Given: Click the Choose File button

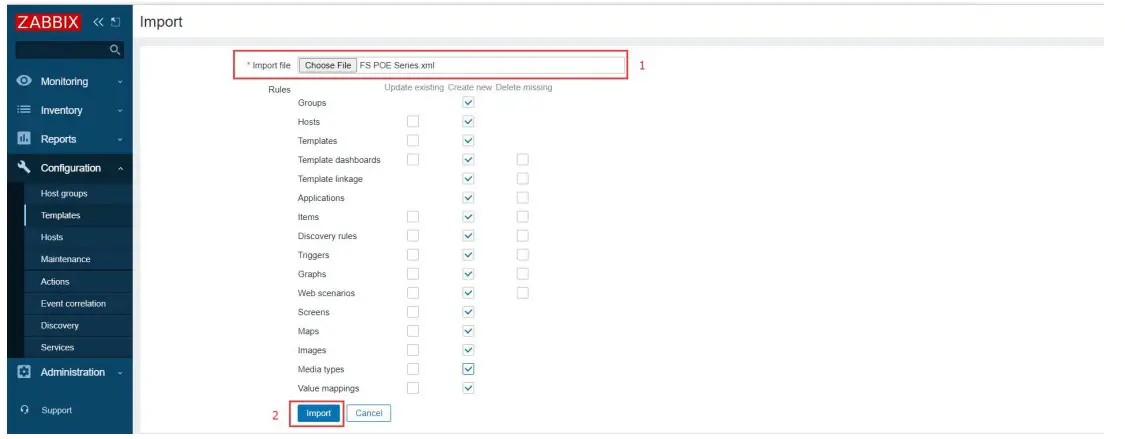Looking at the screenshot, I should pos(328,65).
